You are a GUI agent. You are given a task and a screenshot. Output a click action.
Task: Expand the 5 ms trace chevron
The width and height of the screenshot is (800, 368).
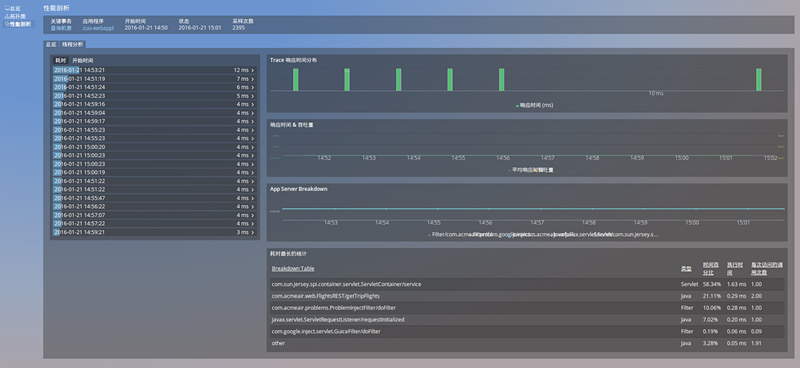click(253, 96)
